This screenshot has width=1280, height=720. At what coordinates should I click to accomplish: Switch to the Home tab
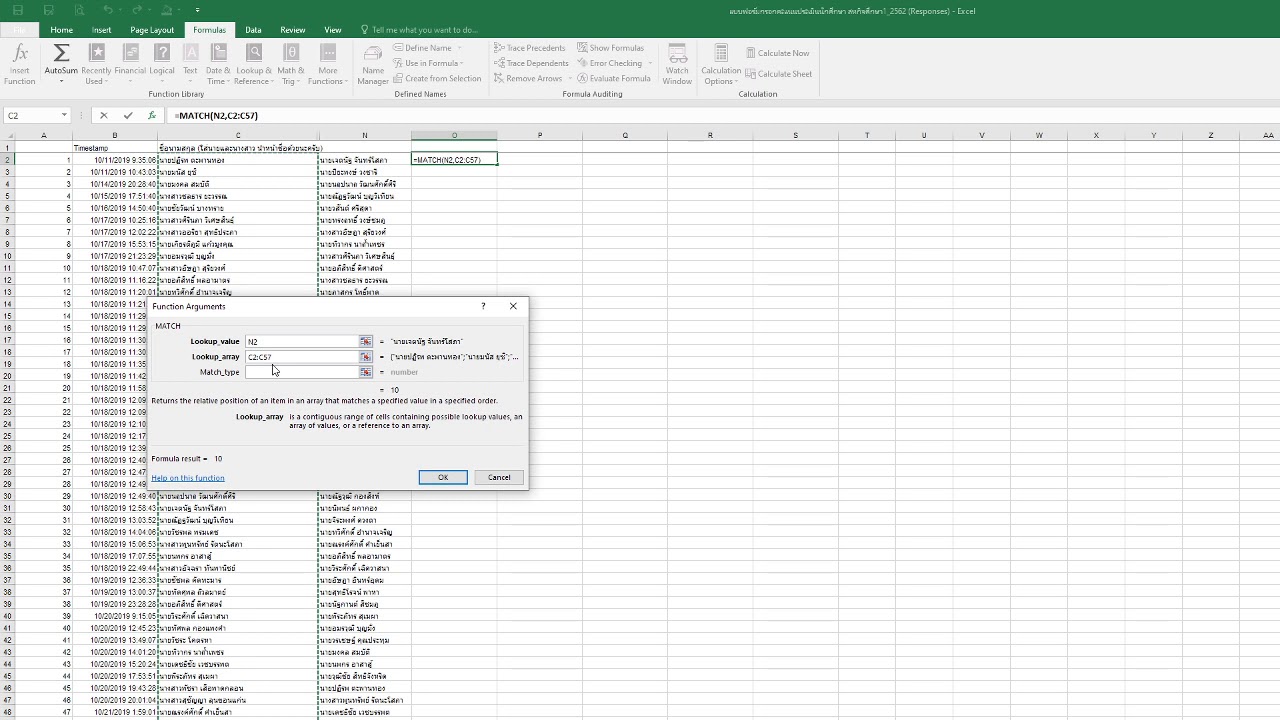click(x=61, y=30)
